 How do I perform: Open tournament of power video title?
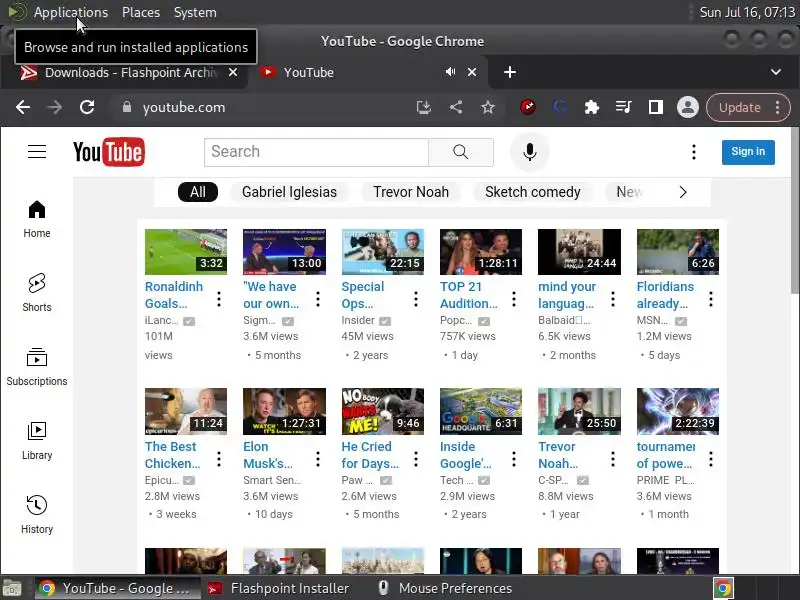click(x=666, y=455)
